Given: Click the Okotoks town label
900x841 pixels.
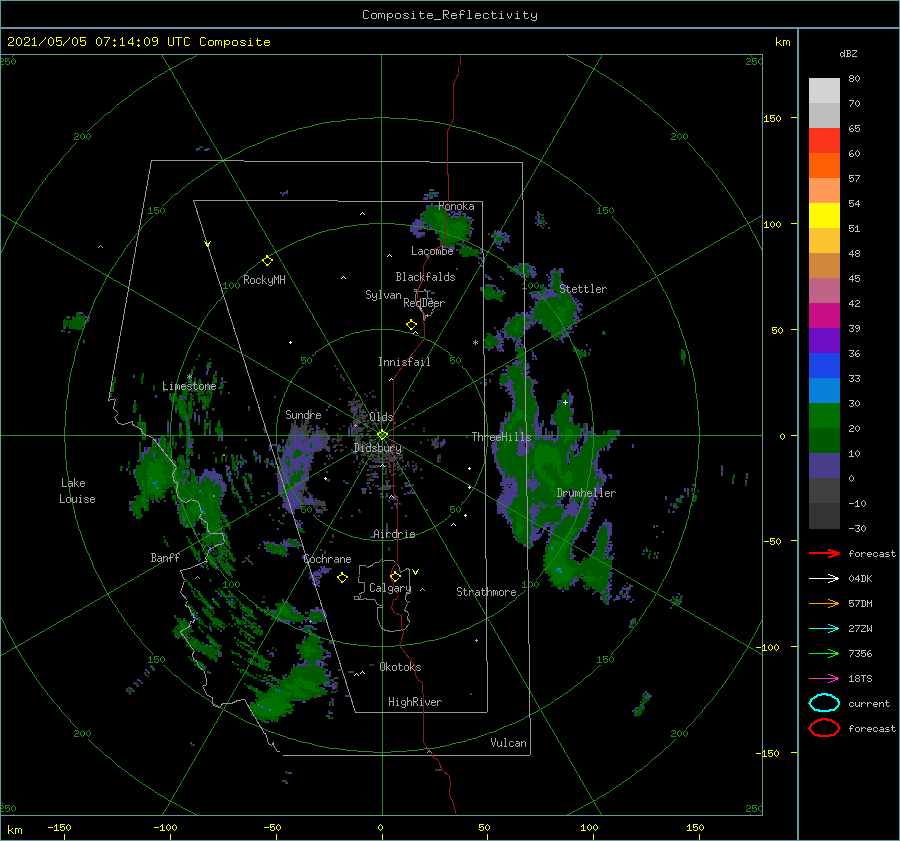Looking at the screenshot, I should (x=400, y=667).
